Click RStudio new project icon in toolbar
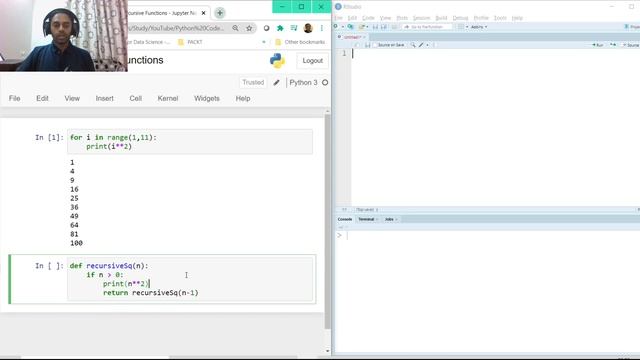 click(351, 27)
